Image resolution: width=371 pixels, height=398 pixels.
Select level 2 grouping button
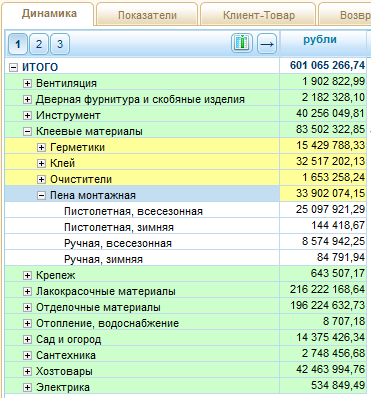[x=39, y=44]
